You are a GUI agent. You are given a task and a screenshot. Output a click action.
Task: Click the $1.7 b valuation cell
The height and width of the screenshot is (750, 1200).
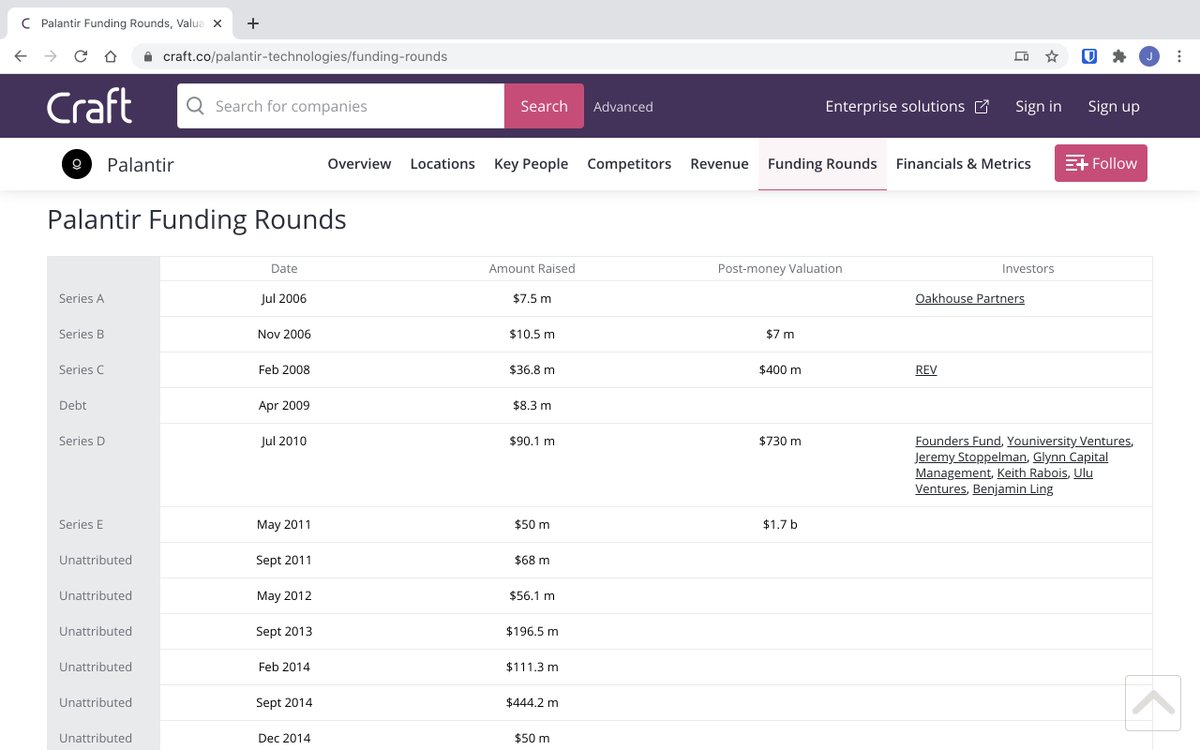(x=780, y=524)
